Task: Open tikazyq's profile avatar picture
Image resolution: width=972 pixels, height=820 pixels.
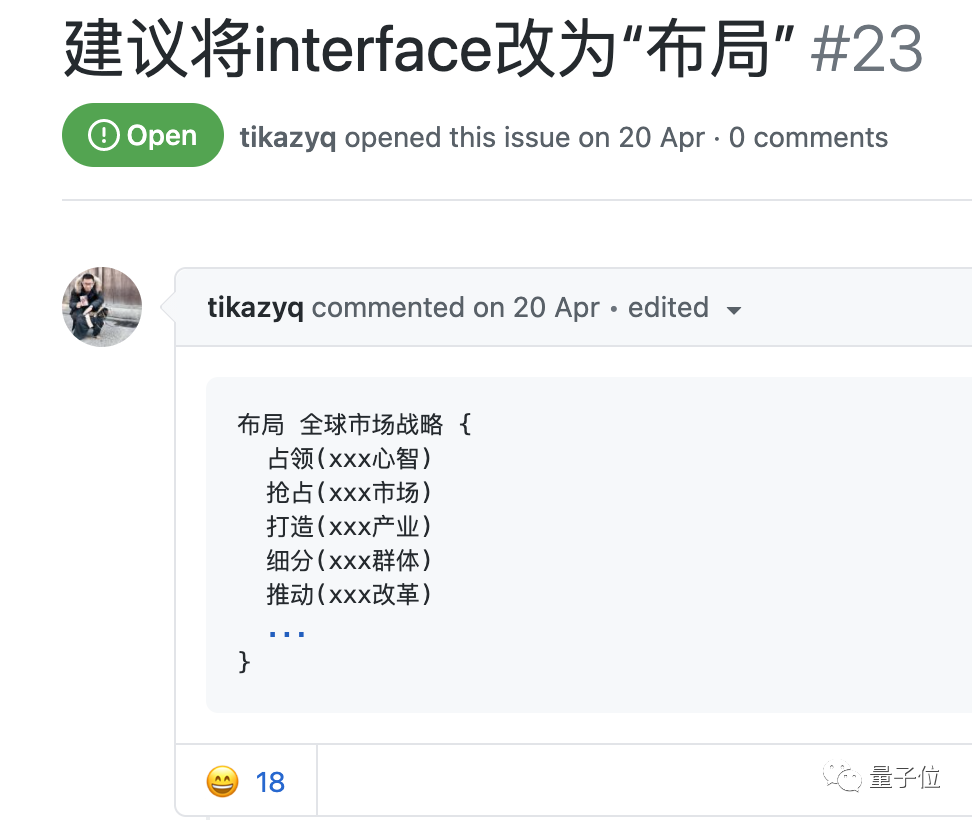Action: 102,307
